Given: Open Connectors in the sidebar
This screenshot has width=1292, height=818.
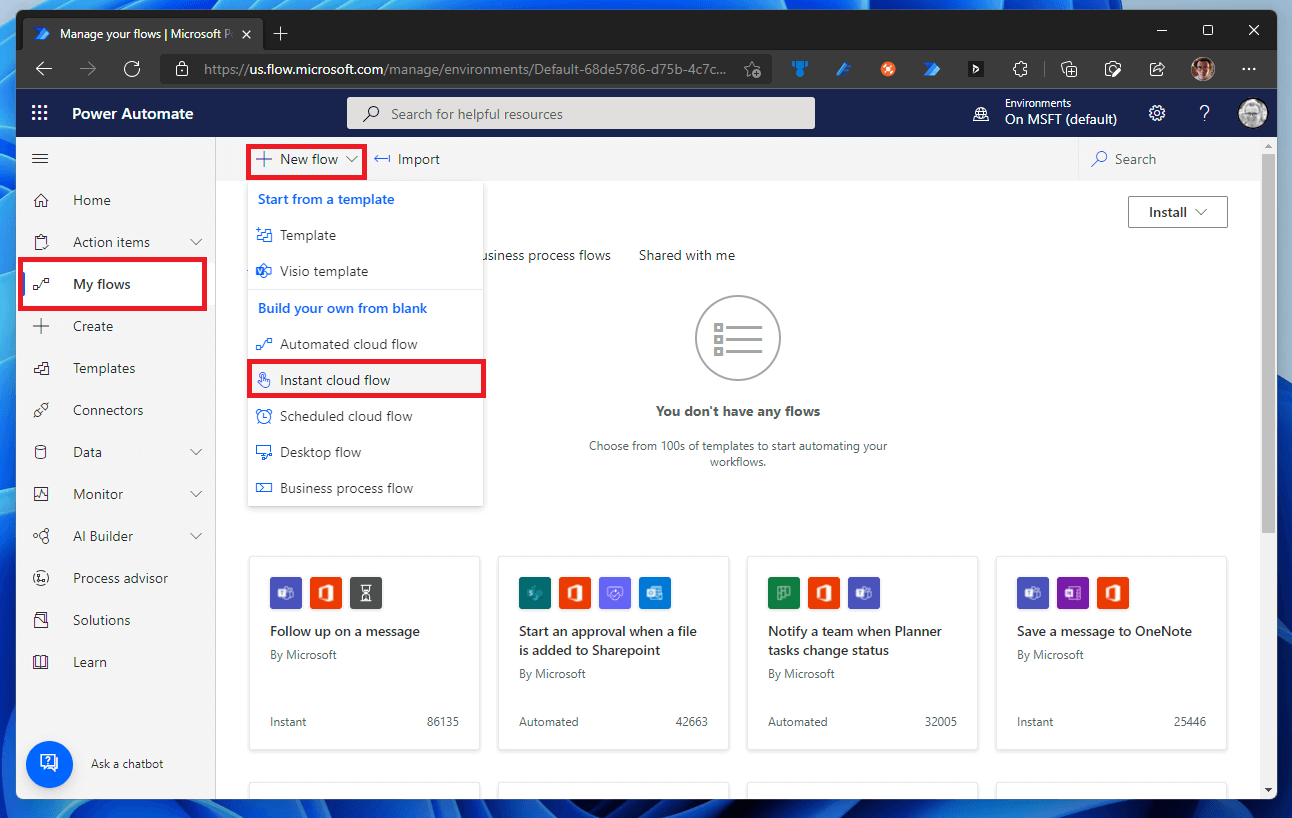Looking at the screenshot, I should (116, 410).
